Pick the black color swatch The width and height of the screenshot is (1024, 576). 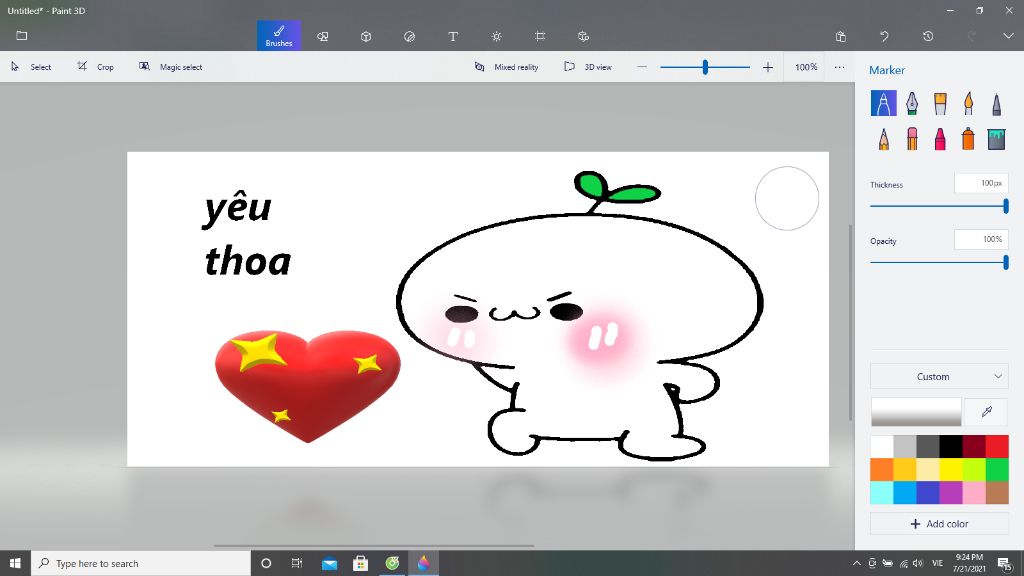(951, 447)
